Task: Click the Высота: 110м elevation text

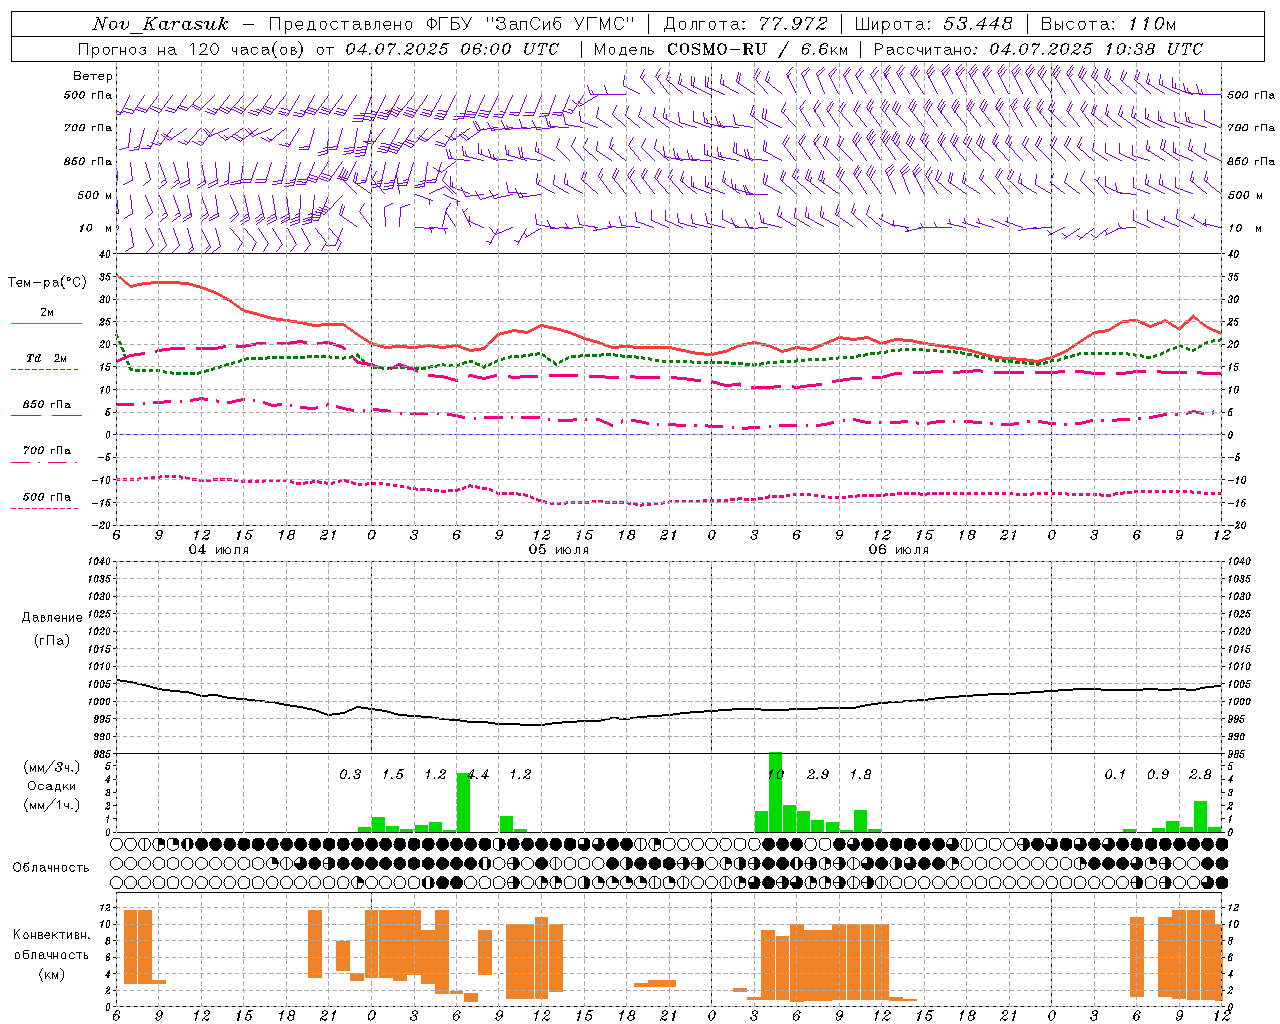Action: tap(1108, 24)
